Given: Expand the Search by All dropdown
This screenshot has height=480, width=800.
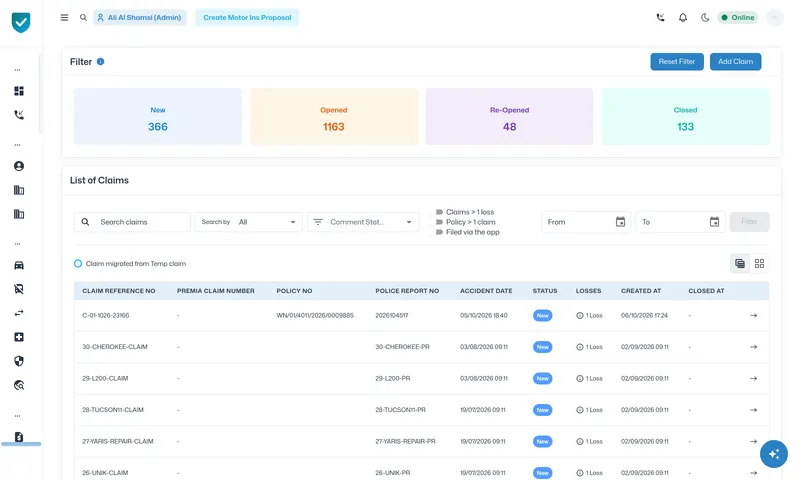Looking at the screenshot, I should (x=248, y=222).
